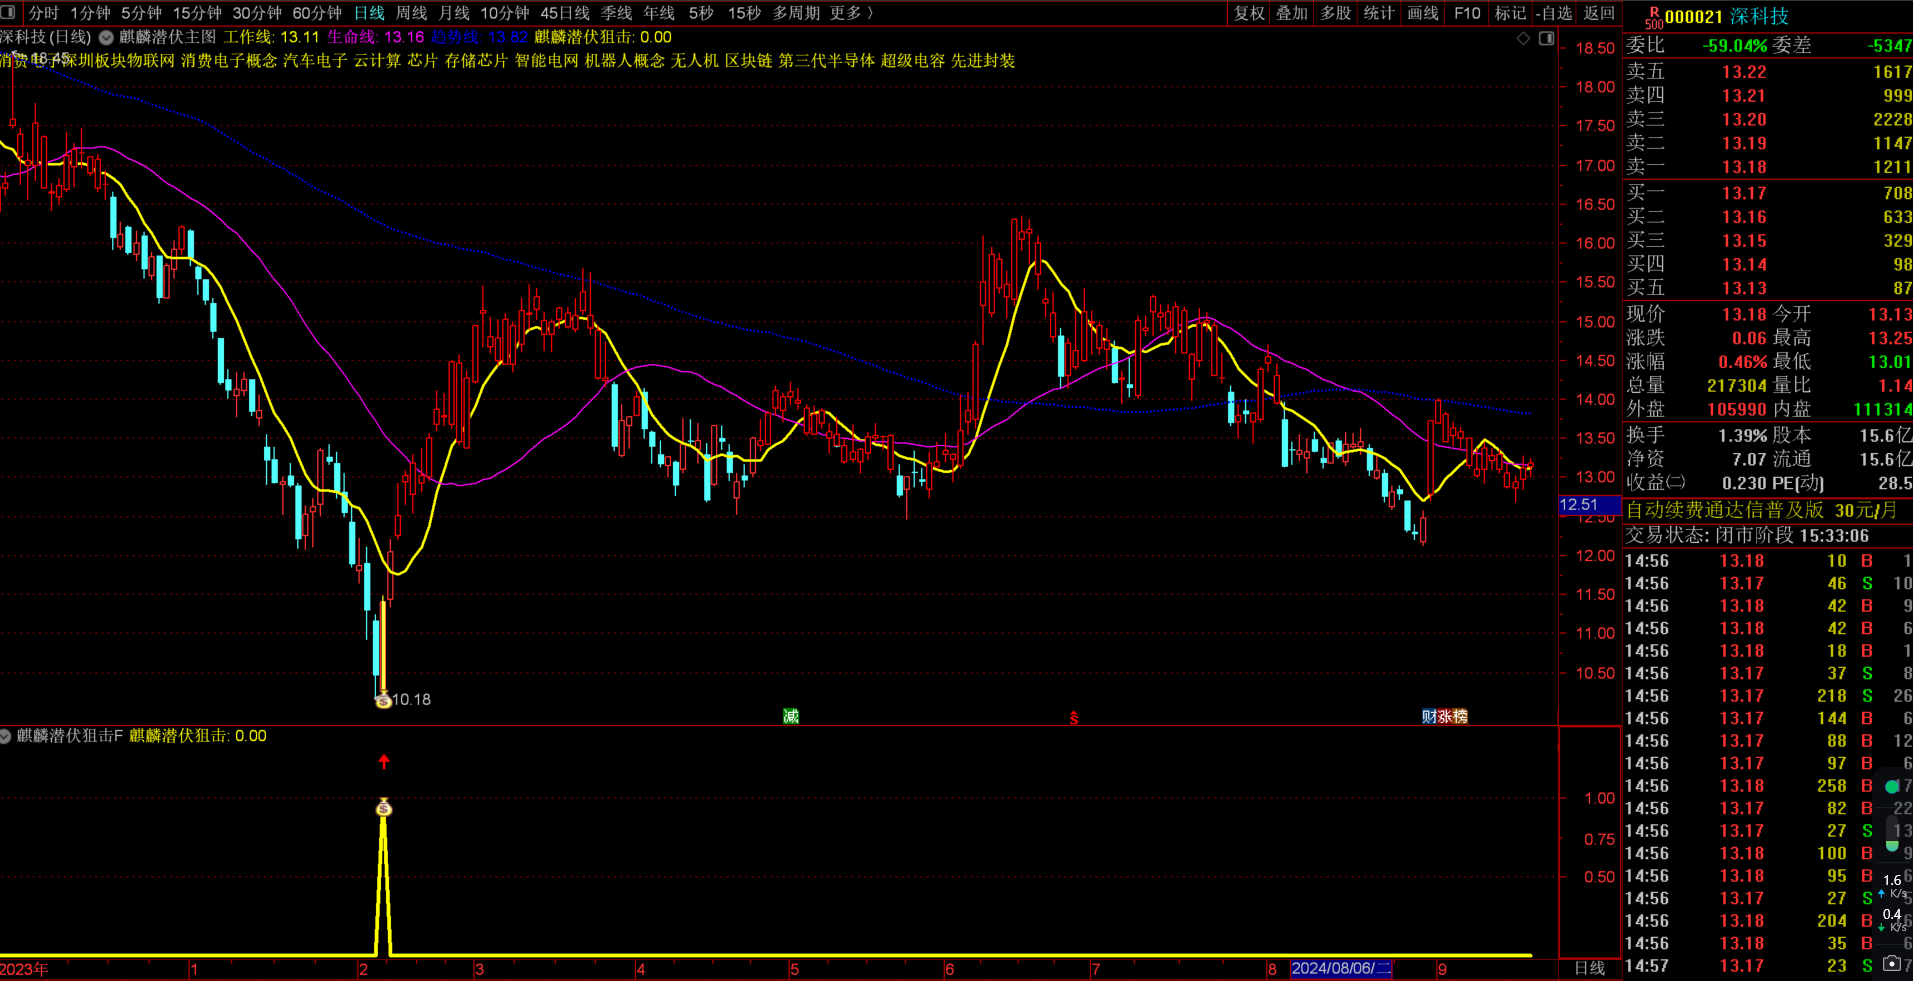Select the 季线 quarterly period tab
The height and width of the screenshot is (981, 1913).
[x=616, y=13]
